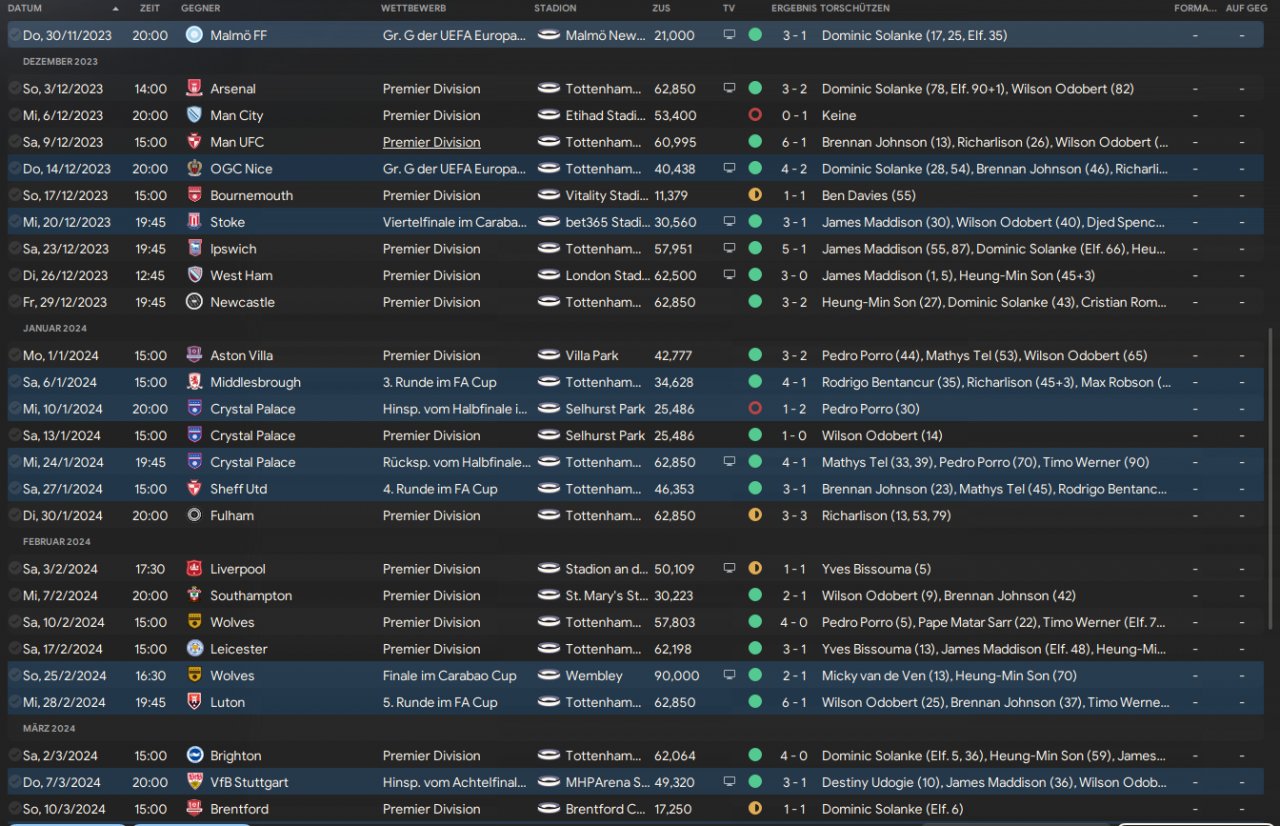Click the green win marker in Man UFC row
Viewport: 1280px width, 826px height.
pos(755,142)
